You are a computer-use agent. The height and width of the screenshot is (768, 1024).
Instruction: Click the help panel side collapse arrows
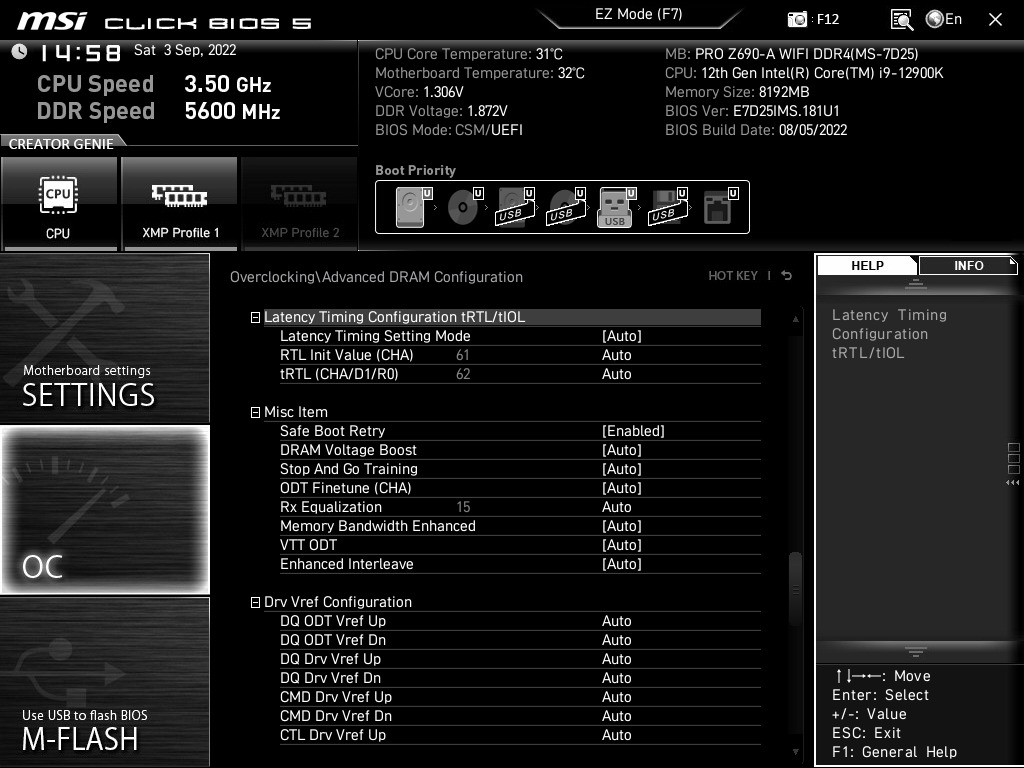click(1013, 483)
